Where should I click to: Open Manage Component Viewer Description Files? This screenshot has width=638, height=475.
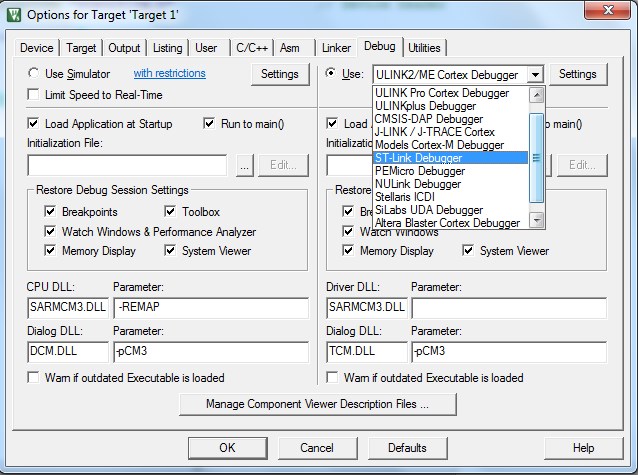(x=318, y=404)
